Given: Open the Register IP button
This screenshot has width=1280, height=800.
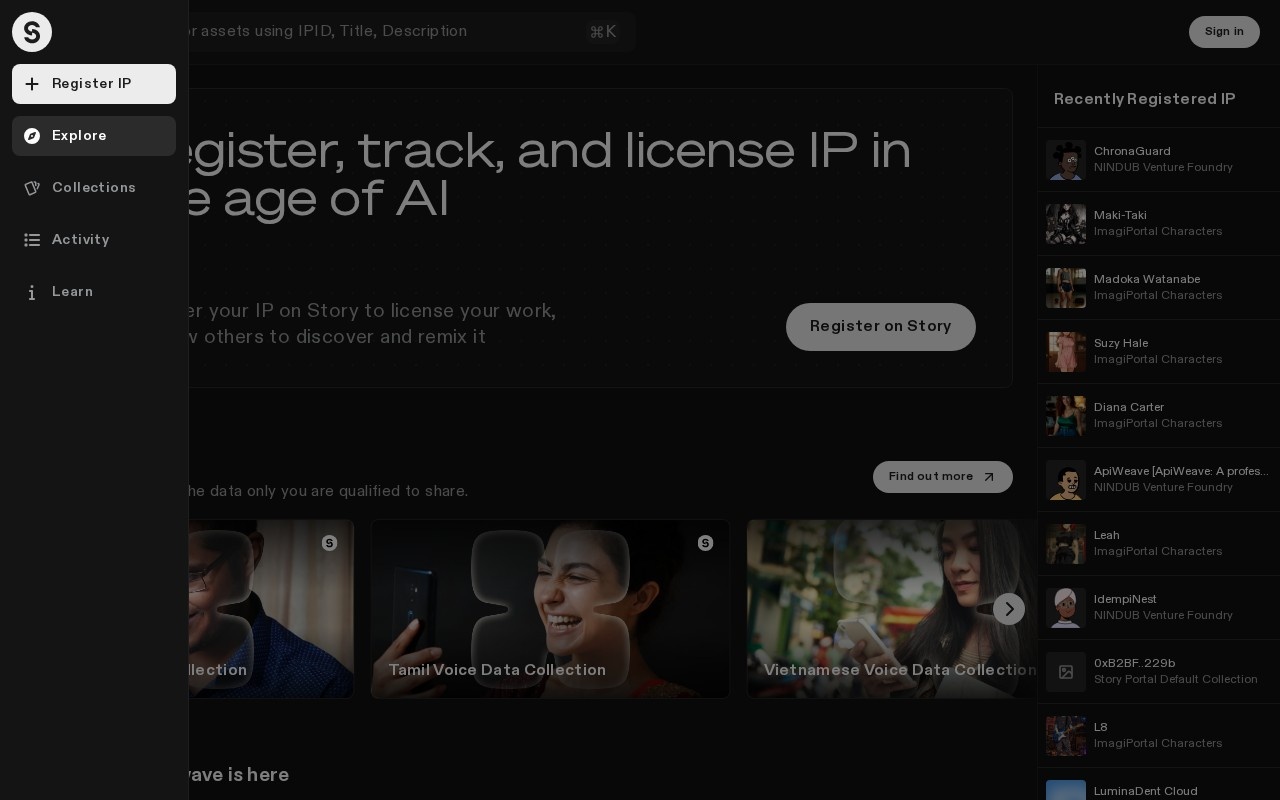Looking at the screenshot, I should [94, 84].
